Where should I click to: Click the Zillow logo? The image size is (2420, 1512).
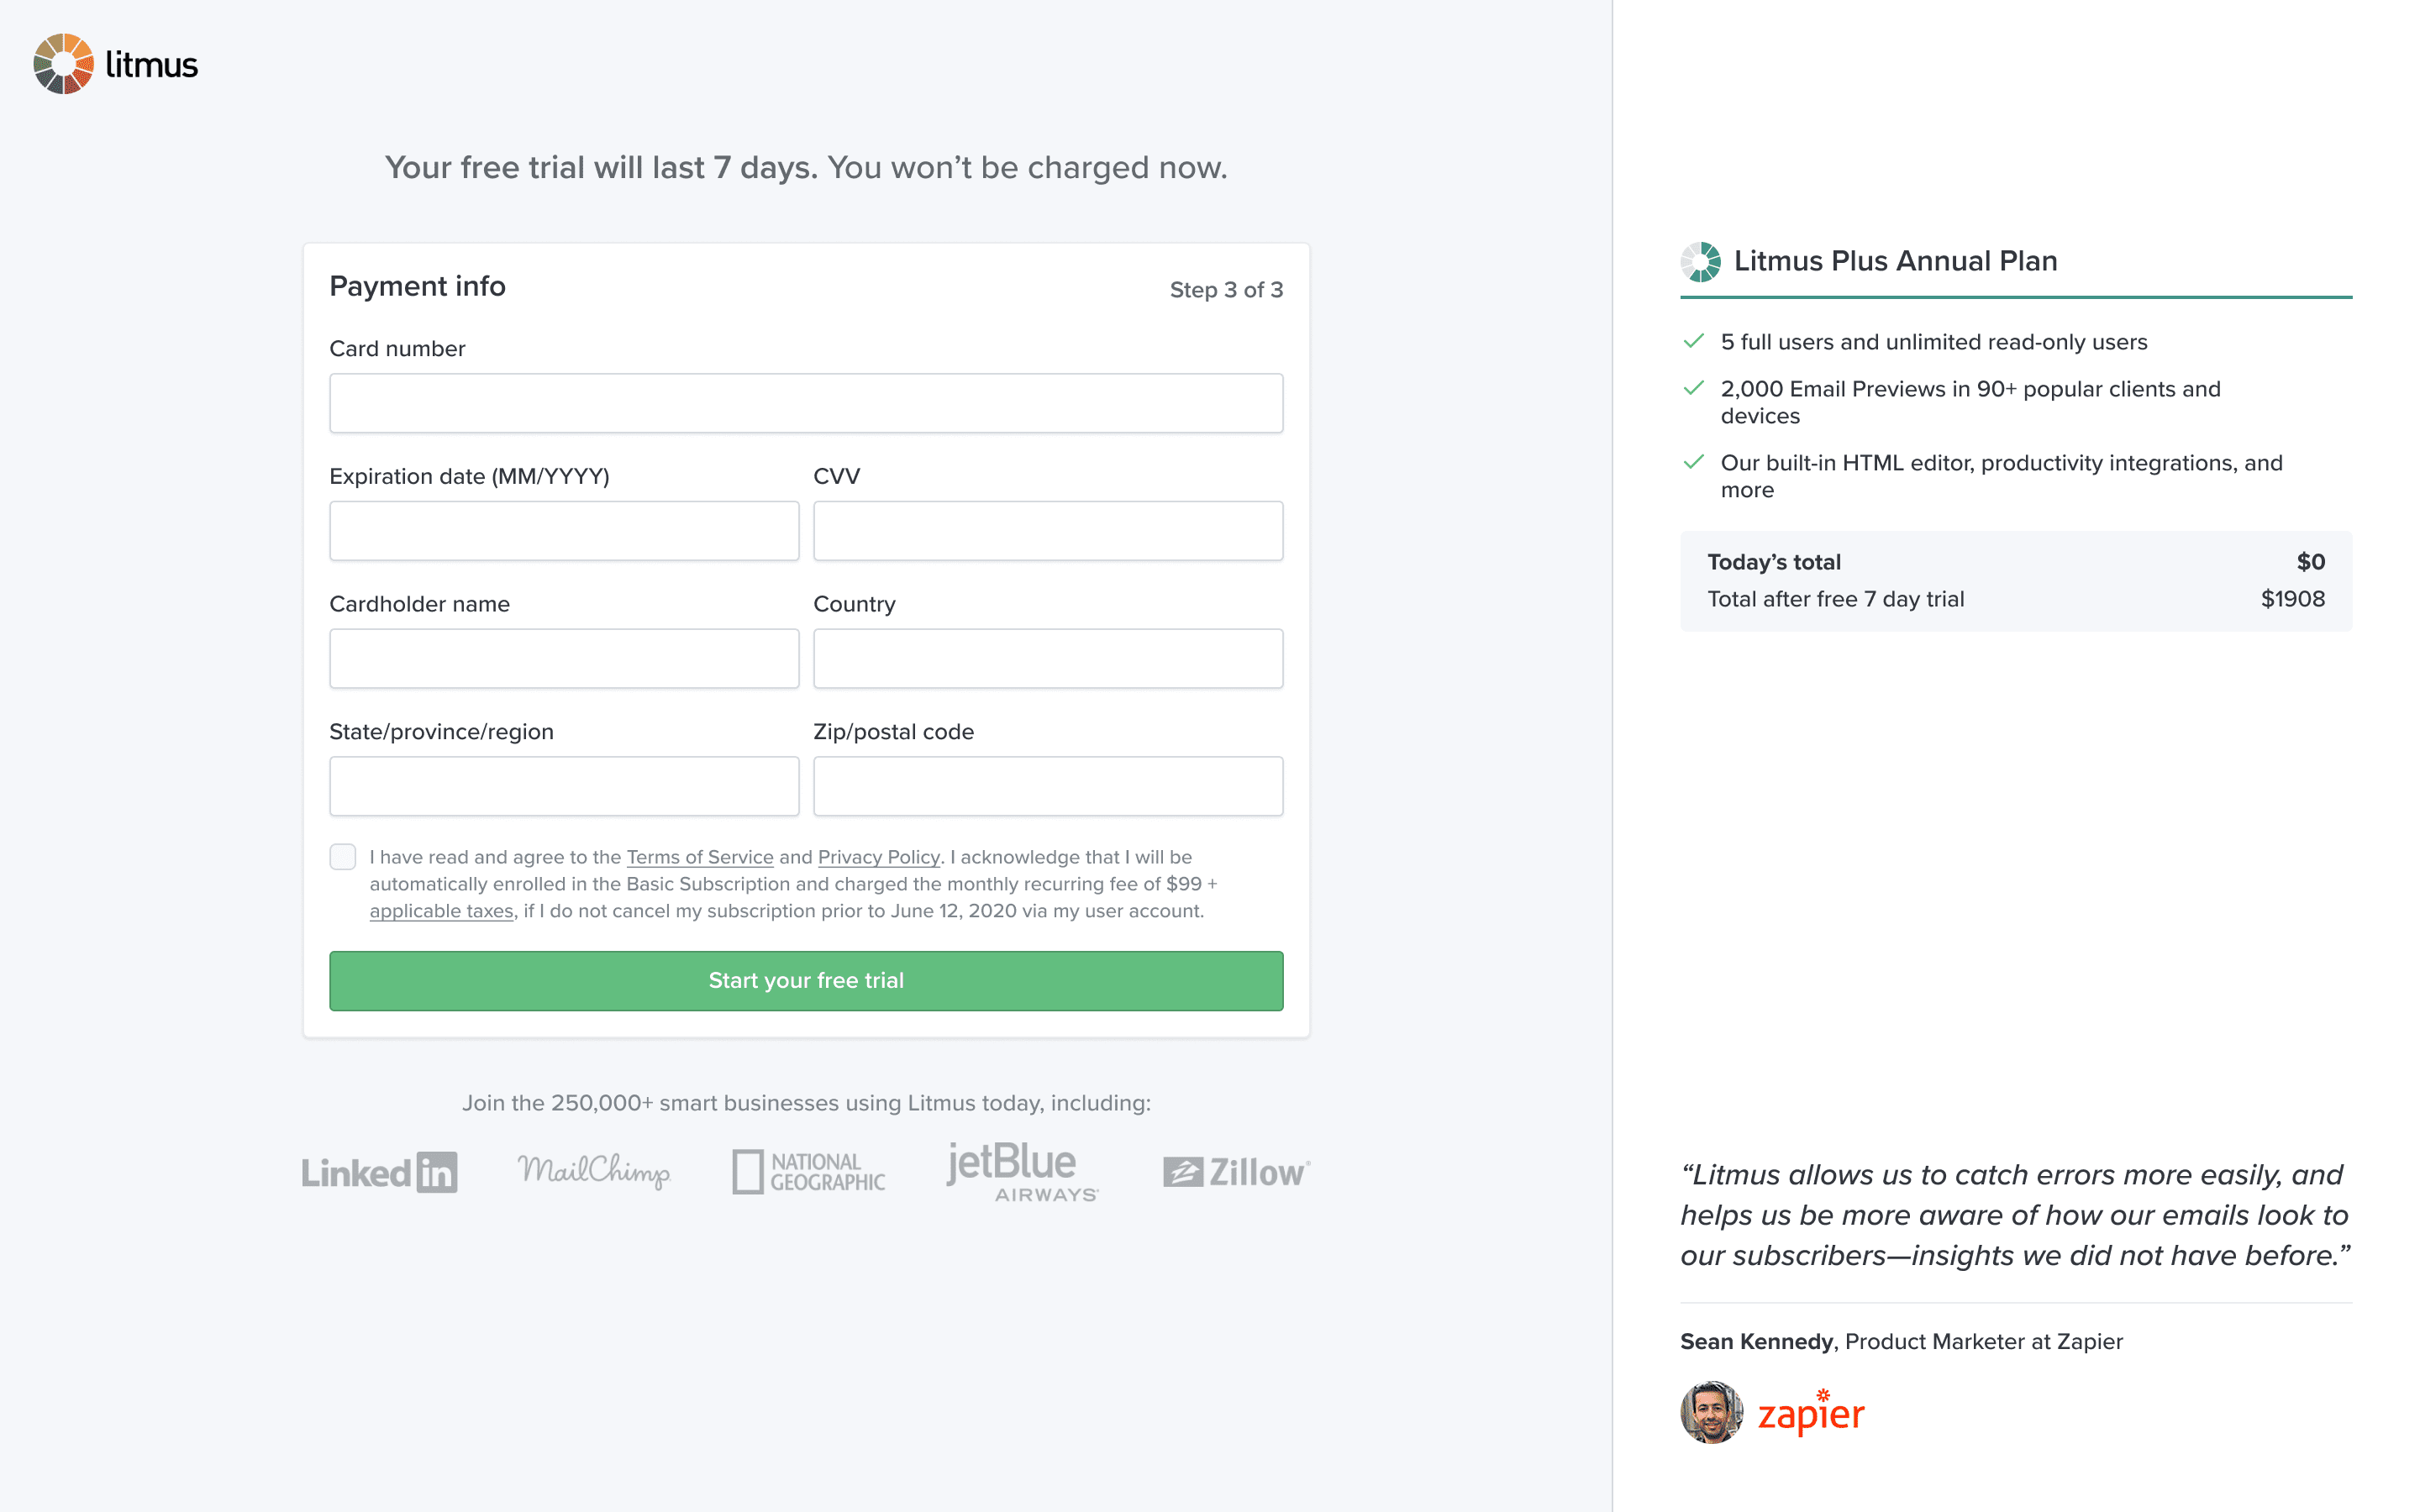coord(1236,1172)
